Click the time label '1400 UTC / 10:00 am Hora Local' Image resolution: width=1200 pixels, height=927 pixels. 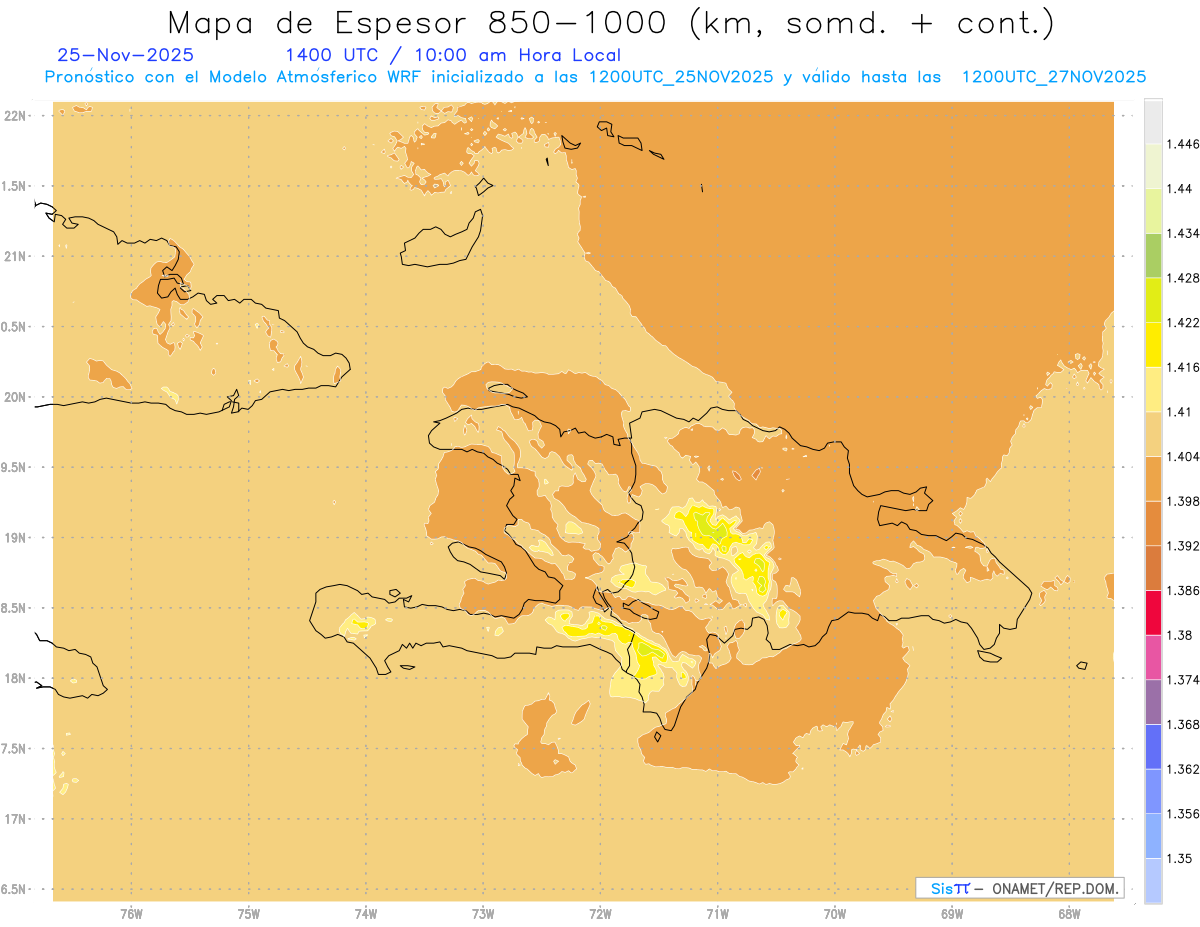452,56
